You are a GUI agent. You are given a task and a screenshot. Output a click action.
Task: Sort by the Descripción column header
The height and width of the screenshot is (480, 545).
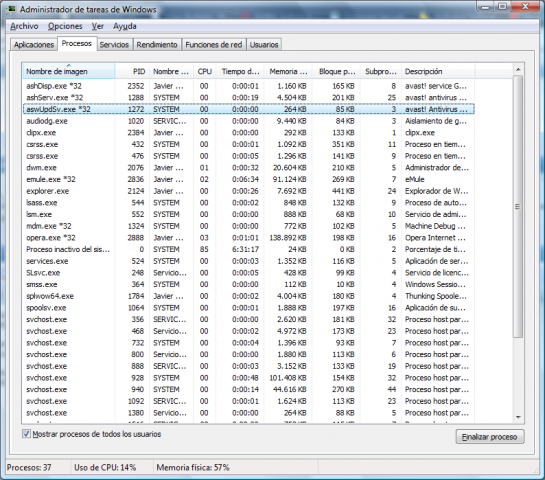(438, 72)
